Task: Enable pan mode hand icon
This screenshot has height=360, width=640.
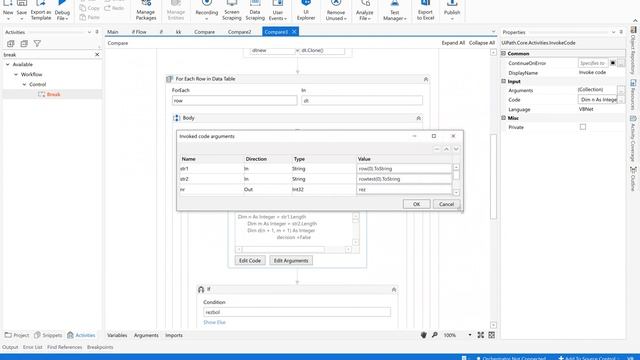Action: (x=424, y=335)
